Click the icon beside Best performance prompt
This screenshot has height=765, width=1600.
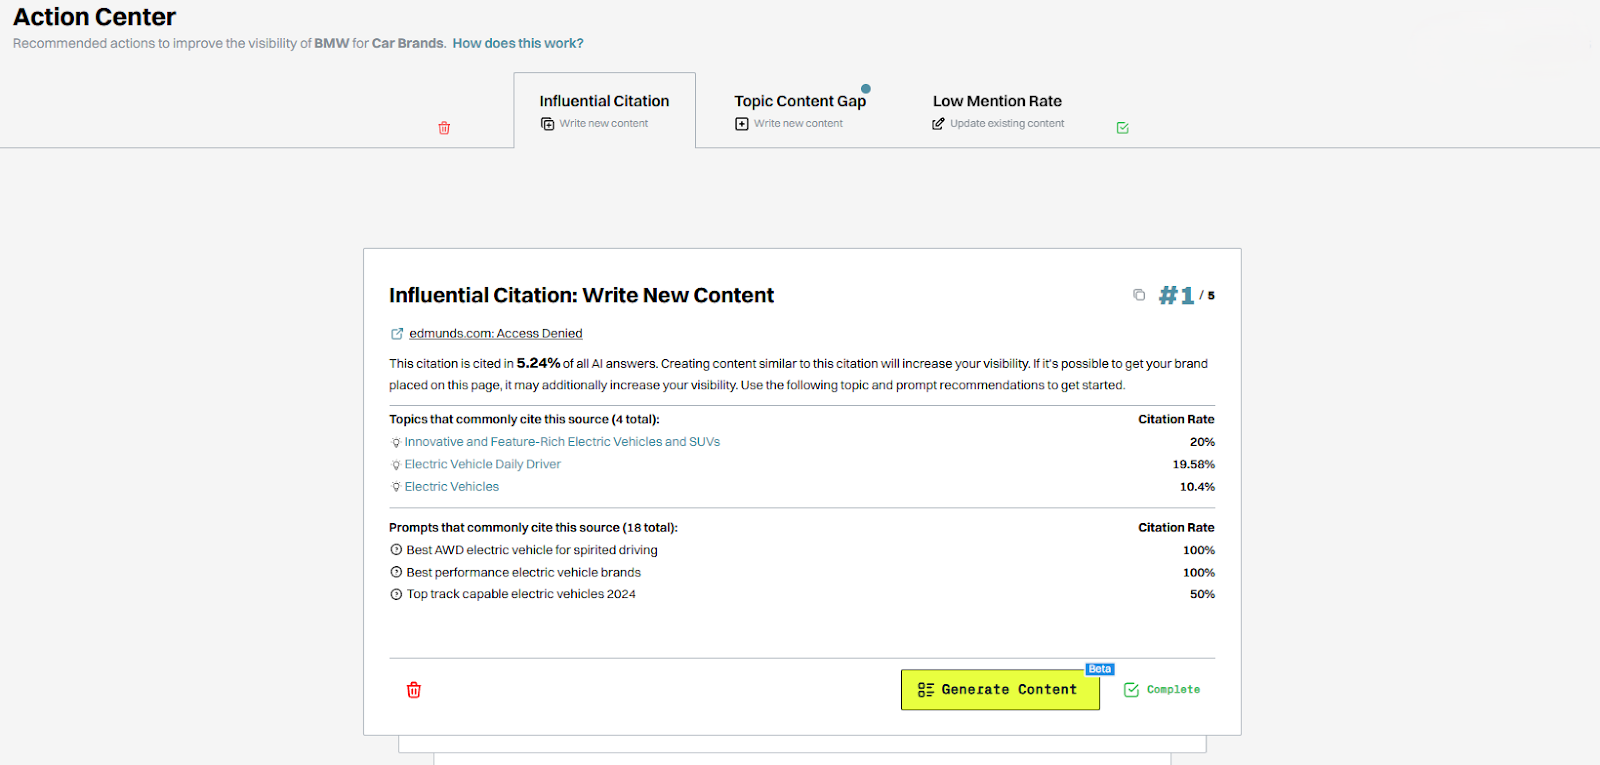click(x=396, y=572)
